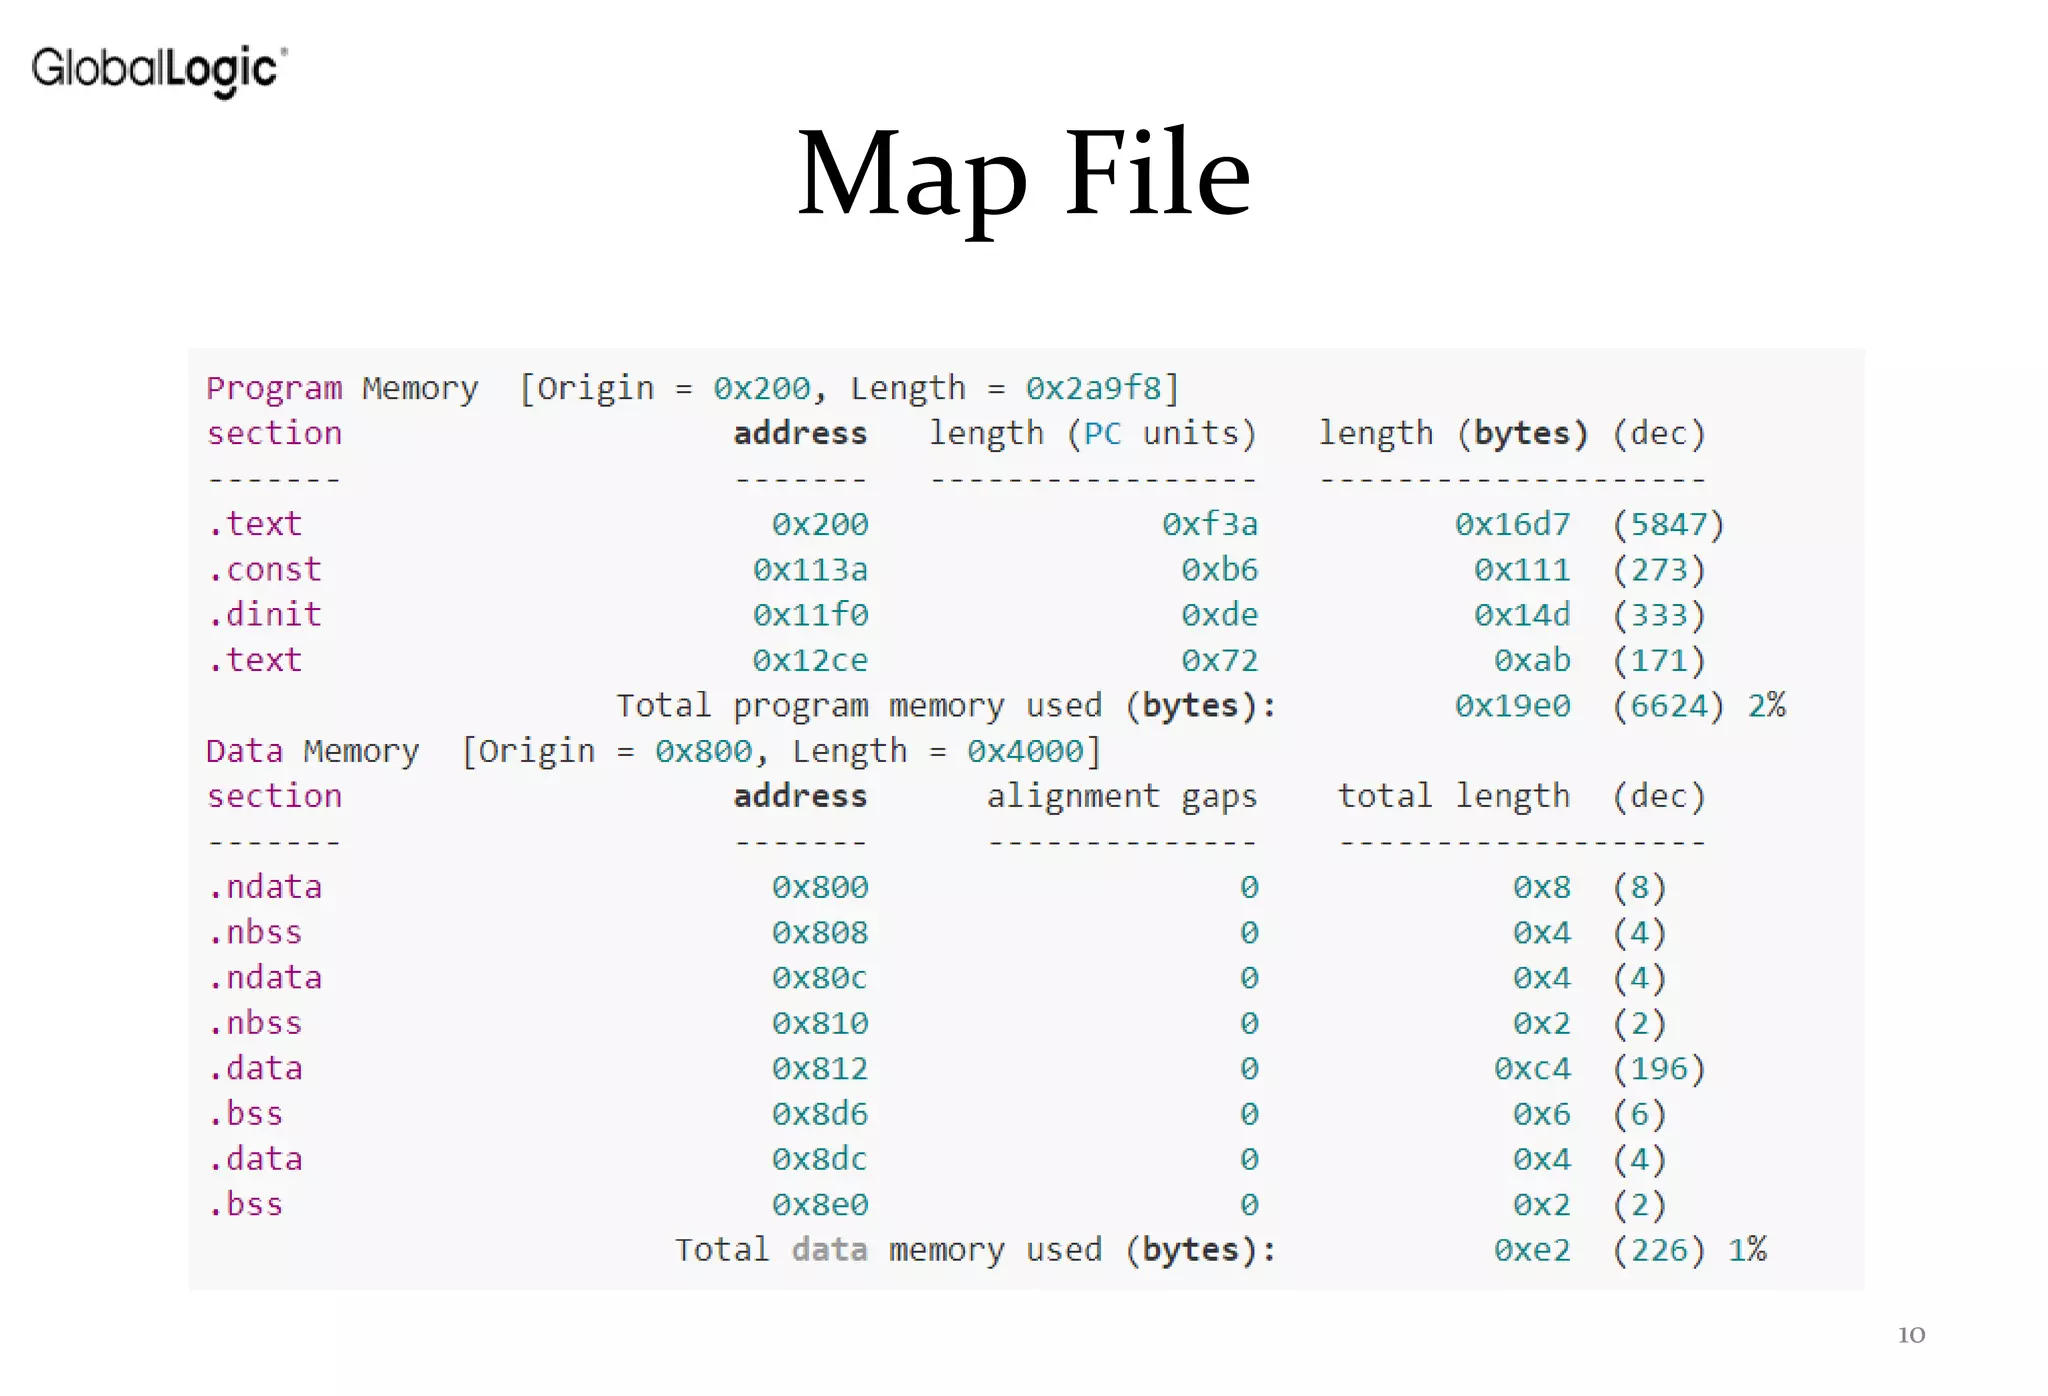
Task: Click the 1% data usage figure
Action: tap(1747, 1250)
